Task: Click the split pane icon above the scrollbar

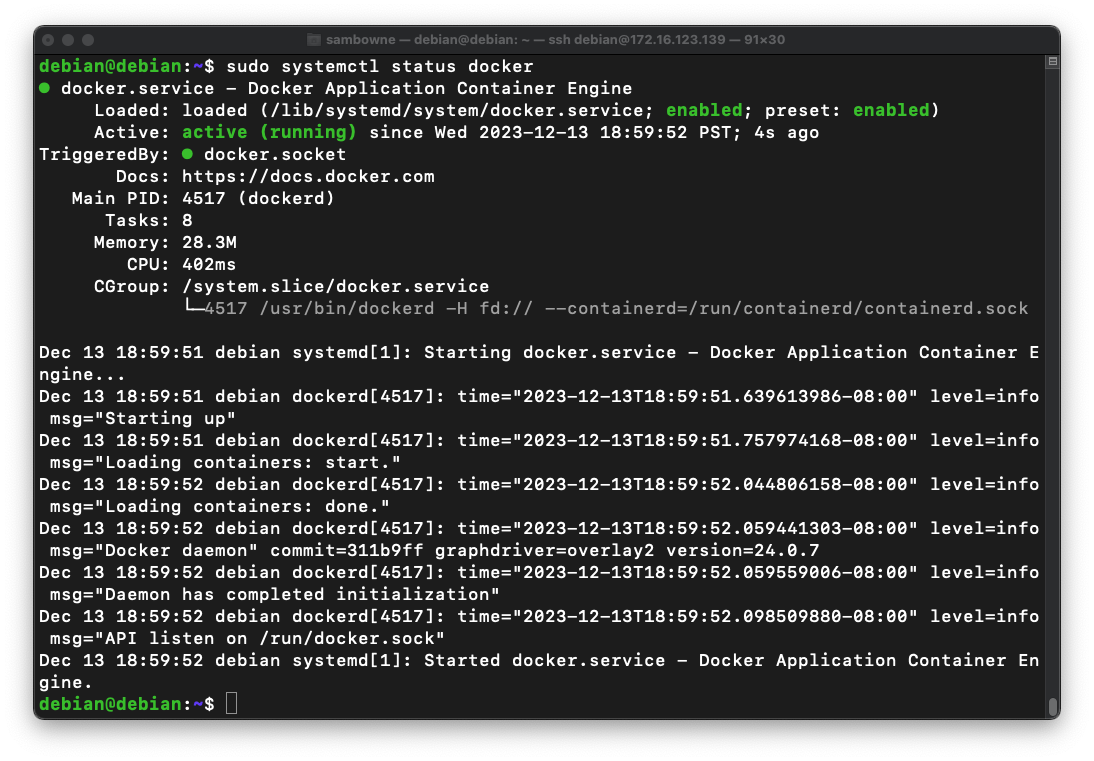Action: 1052,61
